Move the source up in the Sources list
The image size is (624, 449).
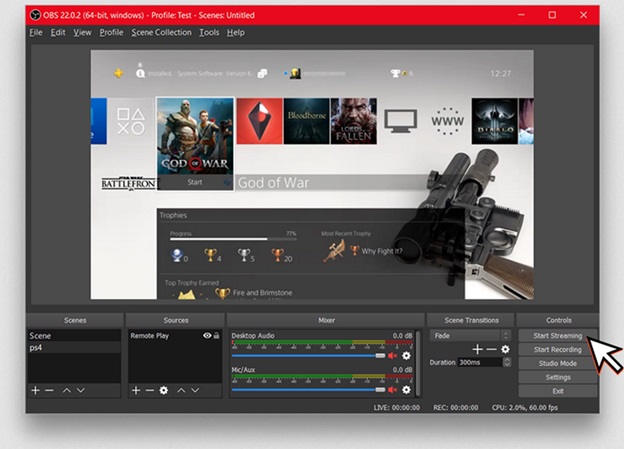point(181,390)
